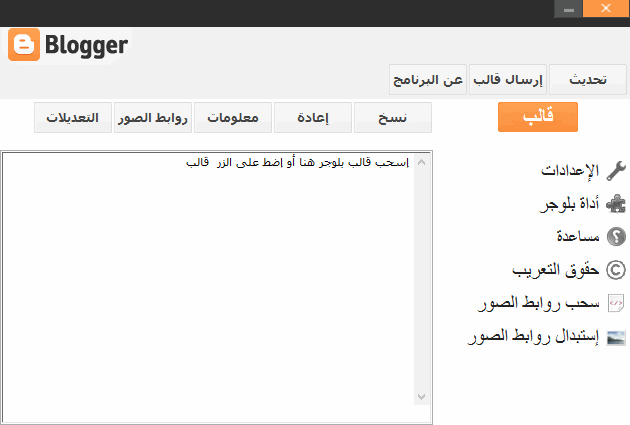
Task: Click the Blogger logo icon
Action: (x=24, y=45)
